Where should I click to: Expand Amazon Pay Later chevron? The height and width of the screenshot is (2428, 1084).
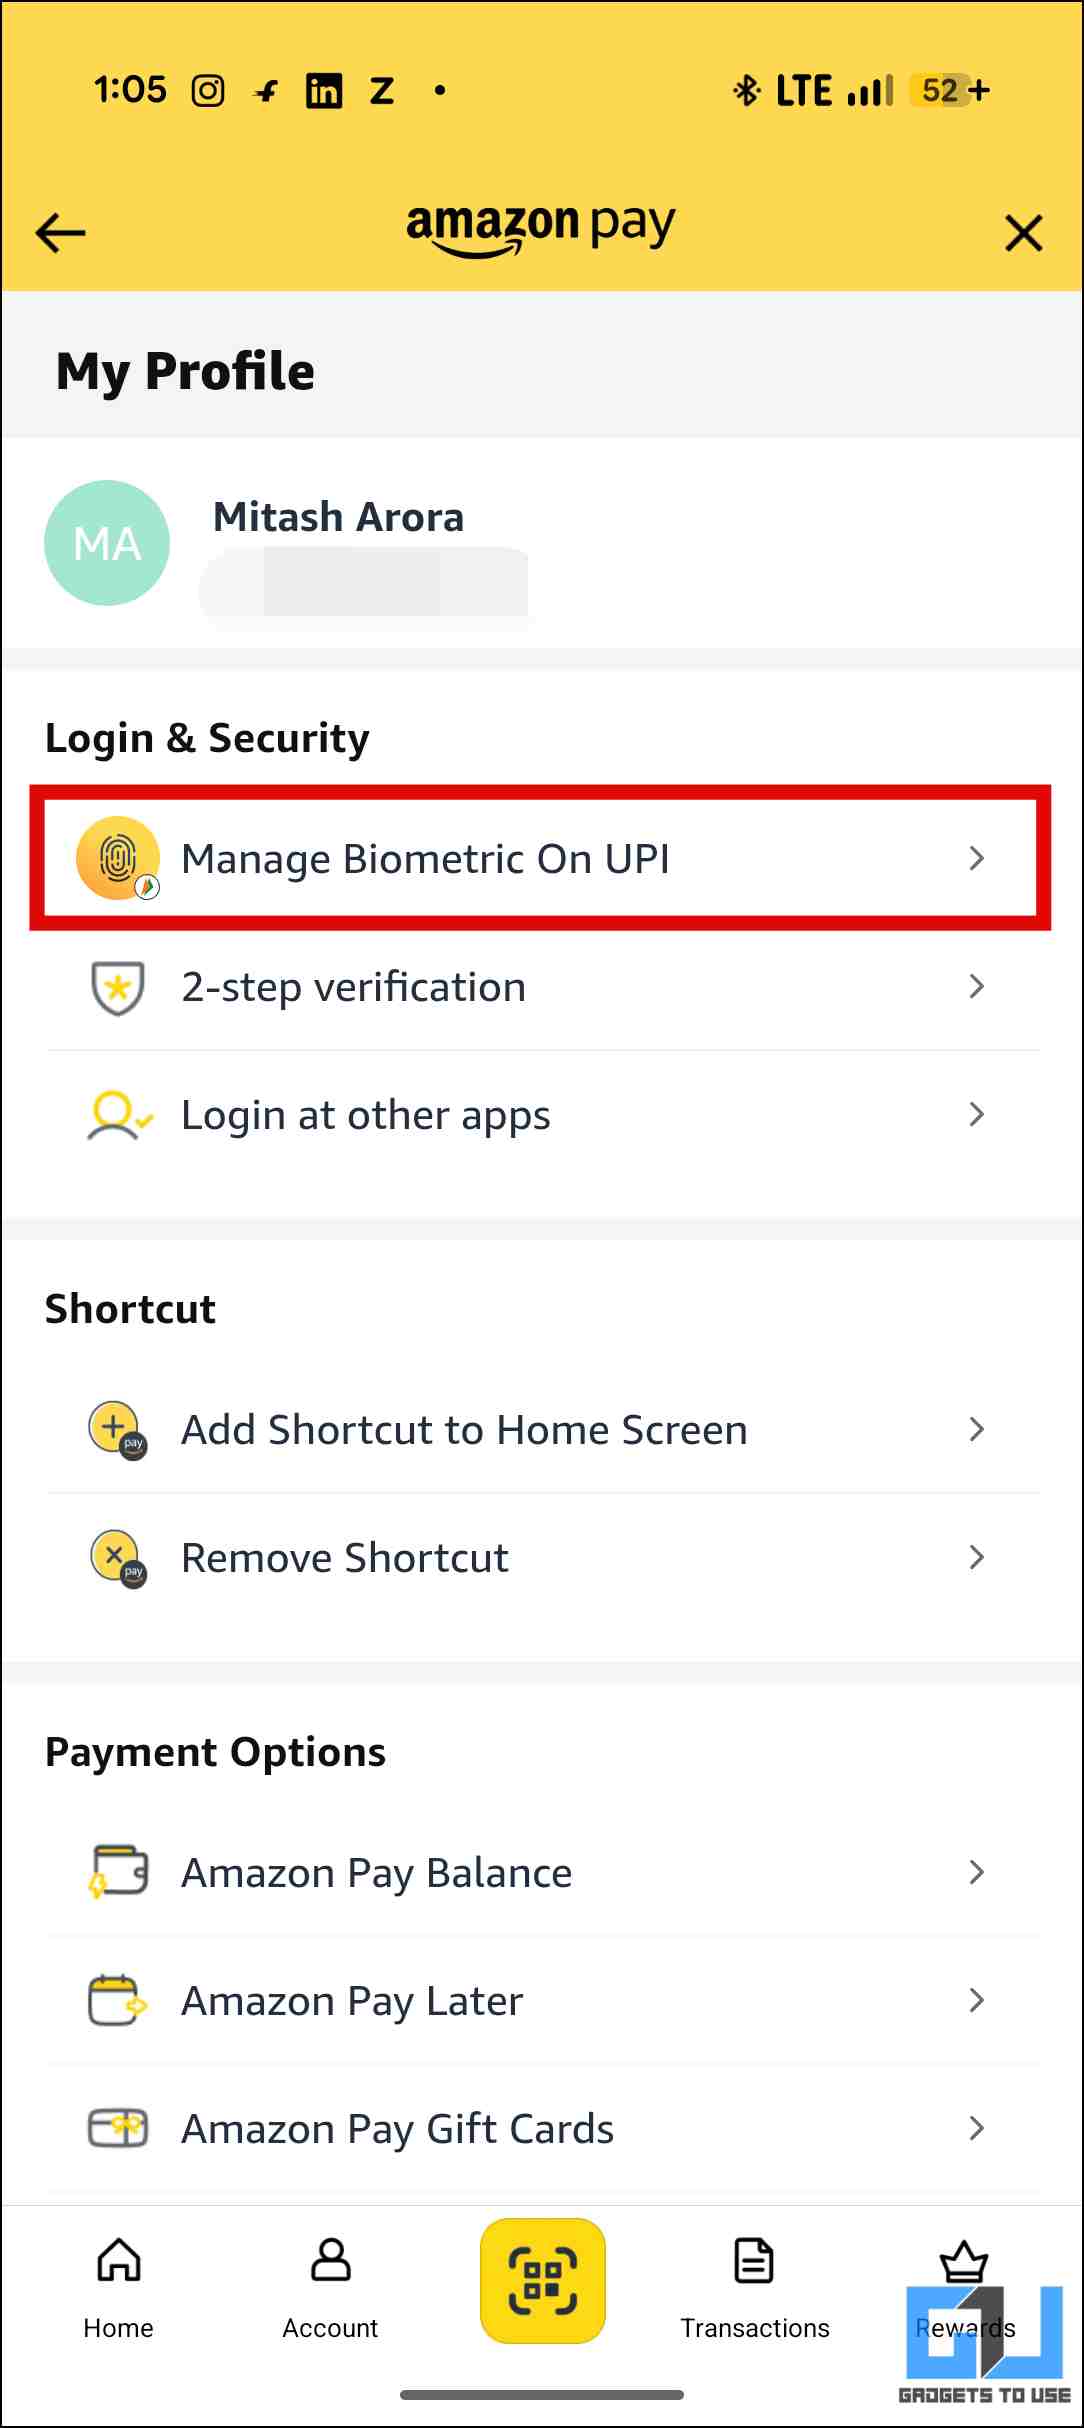977,2000
